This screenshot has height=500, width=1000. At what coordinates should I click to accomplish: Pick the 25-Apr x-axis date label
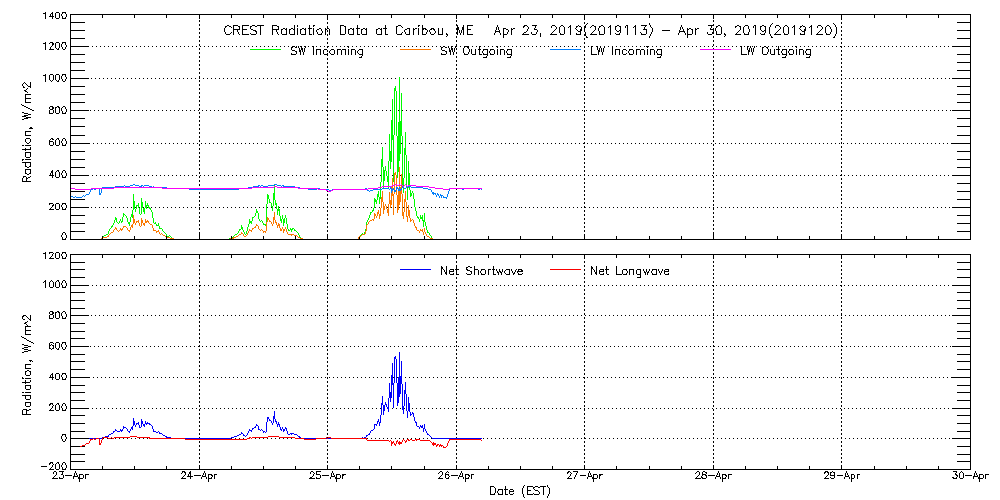(x=328, y=477)
